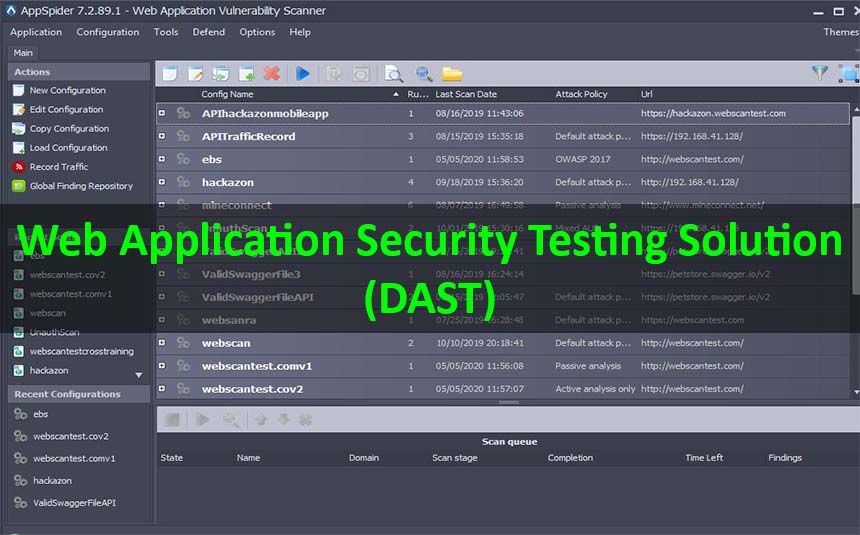The image size is (860, 535).
Task: Click the Last Scan Date column header
Action: coord(466,94)
